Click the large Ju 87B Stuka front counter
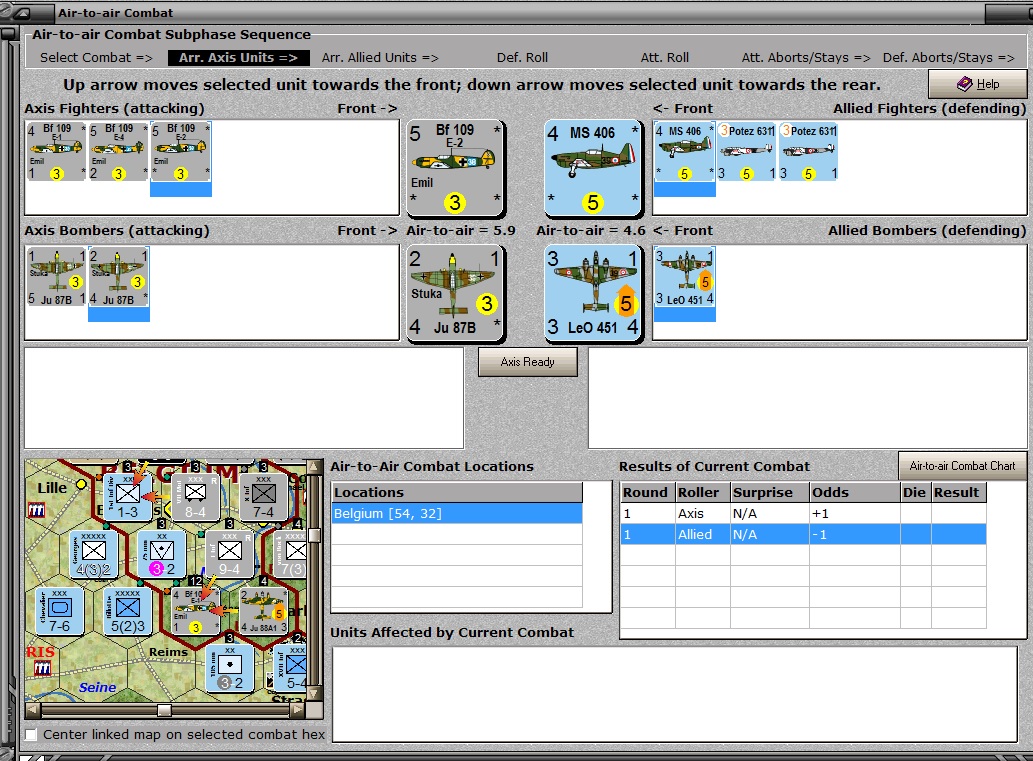The width and height of the screenshot is (1033, 761). [x=455, y=293]
